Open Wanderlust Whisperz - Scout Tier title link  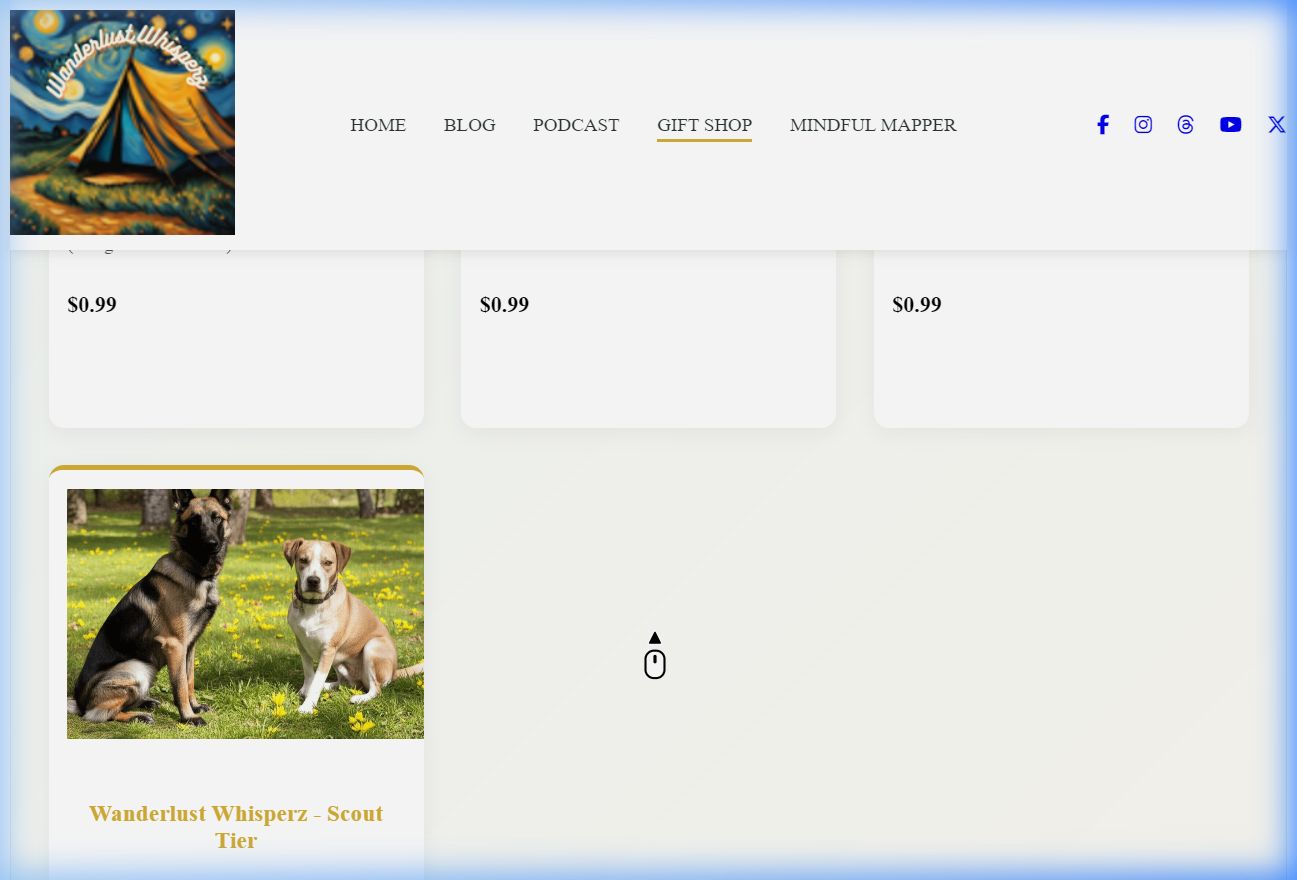click(236, 827)
